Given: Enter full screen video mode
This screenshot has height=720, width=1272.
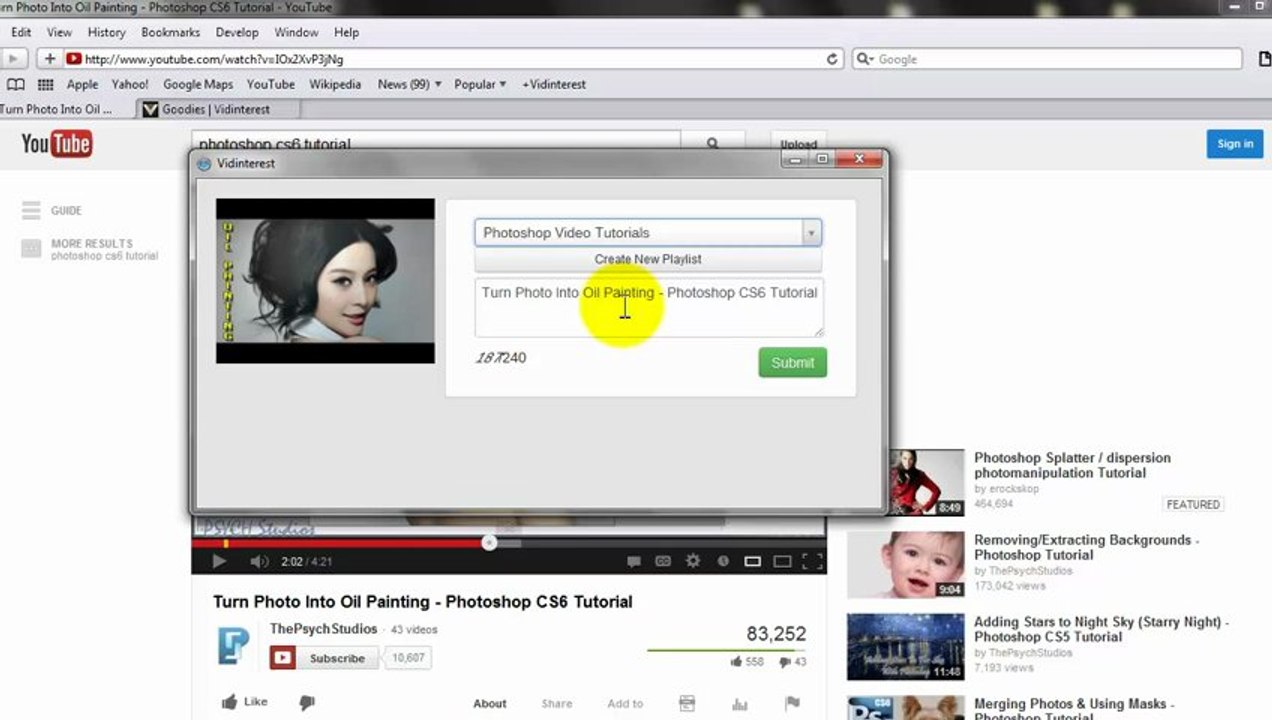Looking at the screenshot, I should click(813, 562).
